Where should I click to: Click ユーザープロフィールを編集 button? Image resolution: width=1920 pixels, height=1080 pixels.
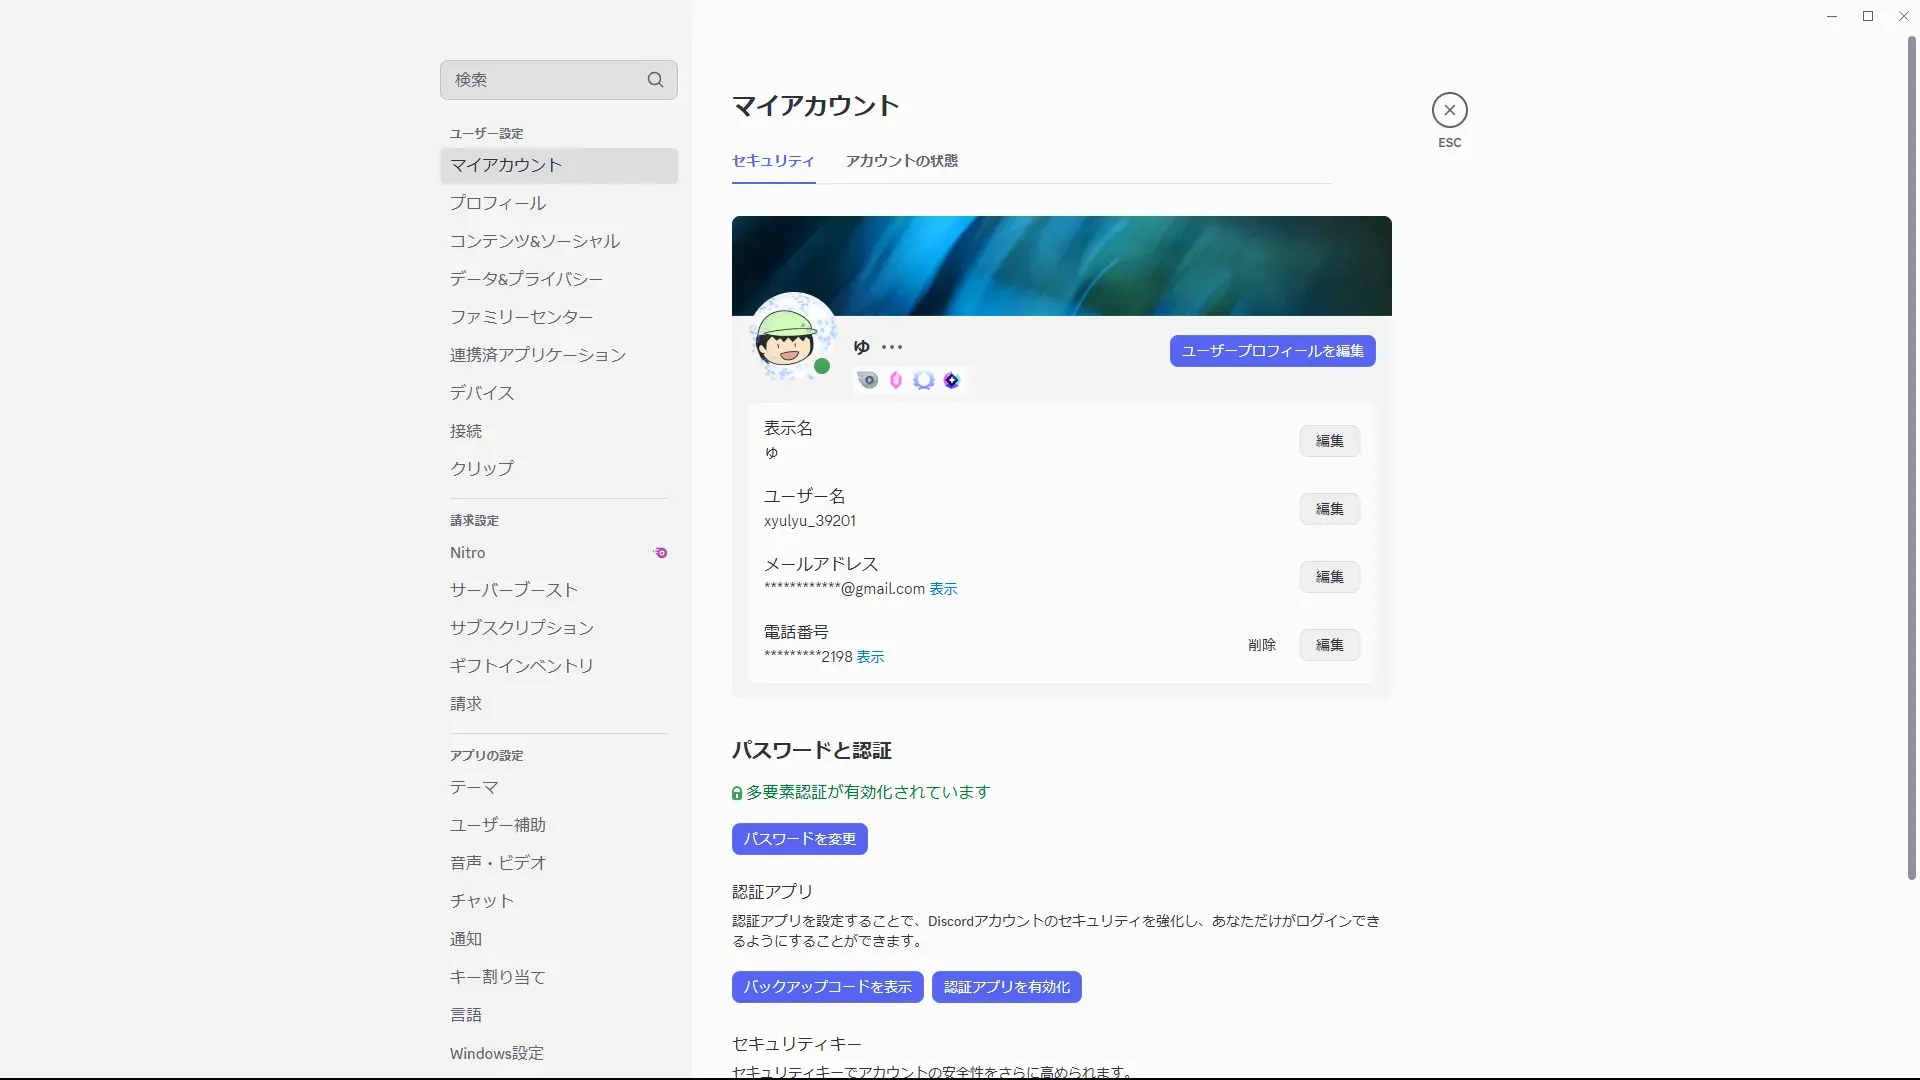1272,351
